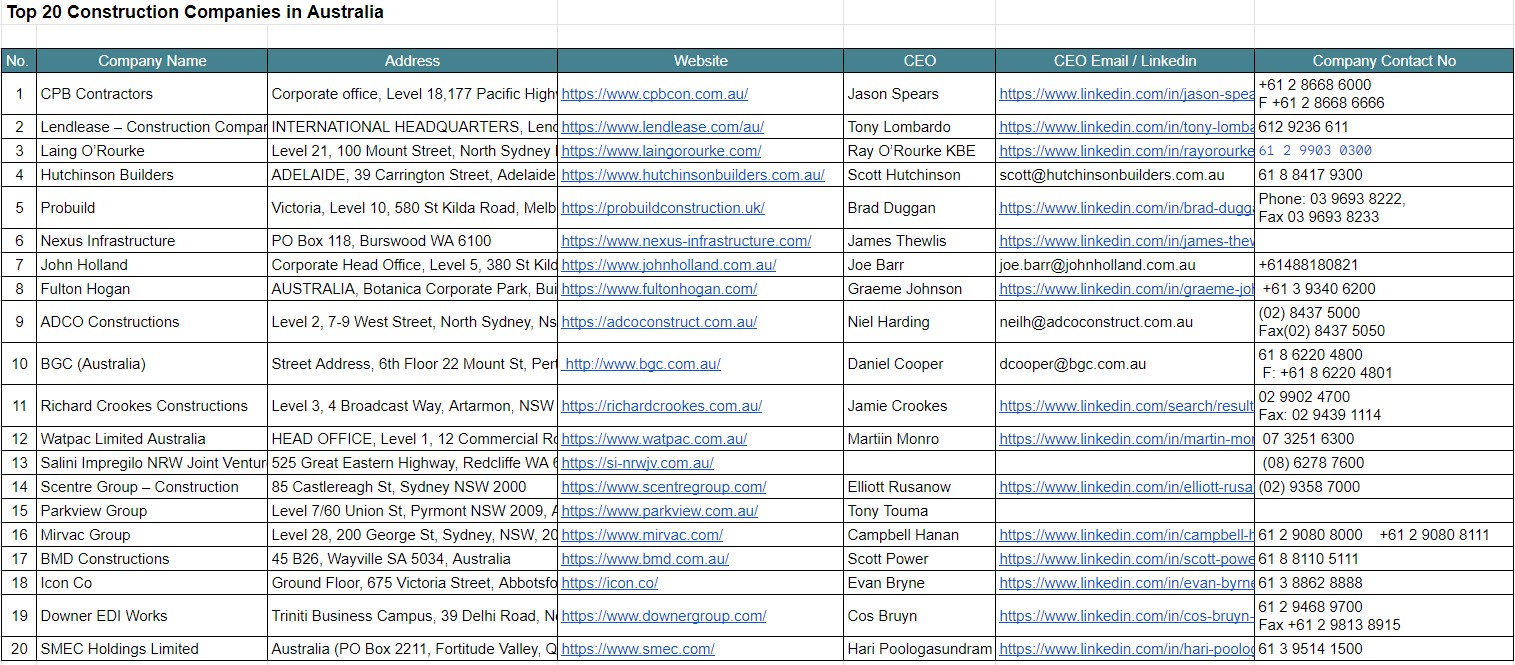Select the Hutchinson Builders company cell
Screen dimensions: 1515x665
(x=152, y=175)
